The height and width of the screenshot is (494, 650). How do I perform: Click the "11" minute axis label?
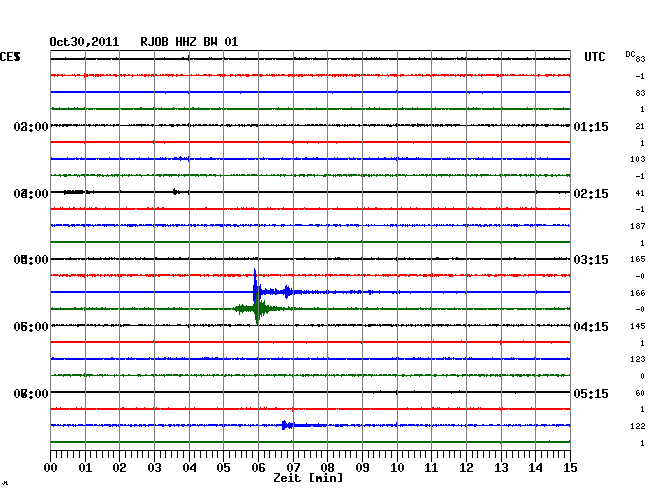coord(431,468)
